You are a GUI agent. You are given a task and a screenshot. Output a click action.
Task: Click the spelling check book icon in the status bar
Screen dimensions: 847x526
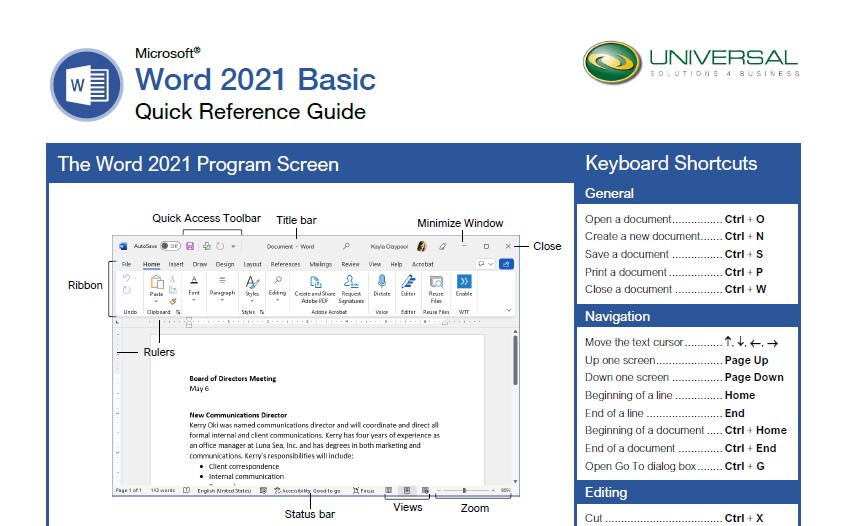[186, 490]
